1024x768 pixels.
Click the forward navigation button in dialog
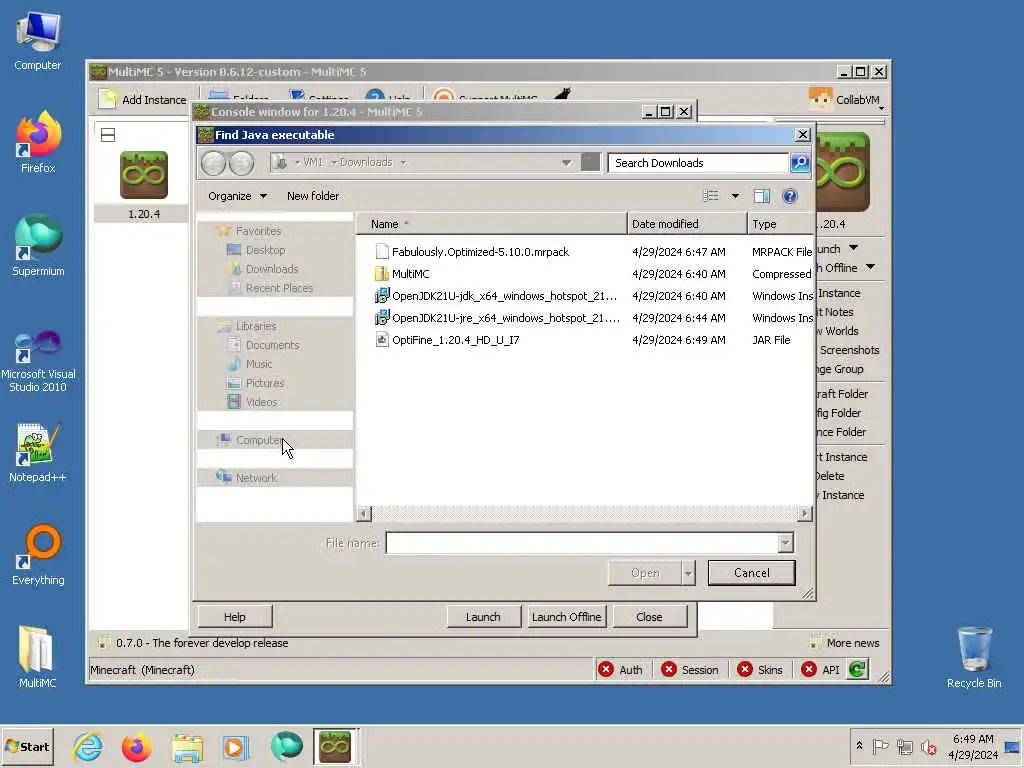coord(241,163)
